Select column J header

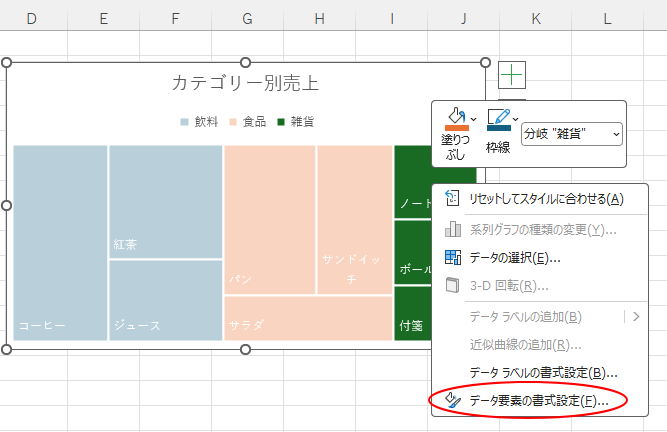pyautogui.click(x=463, y=19)
